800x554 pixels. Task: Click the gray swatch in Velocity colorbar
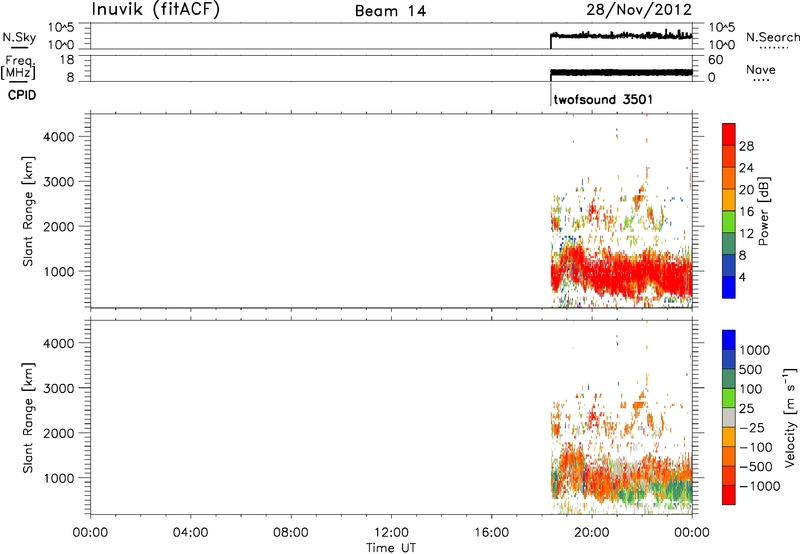click(x=729, y=417)
